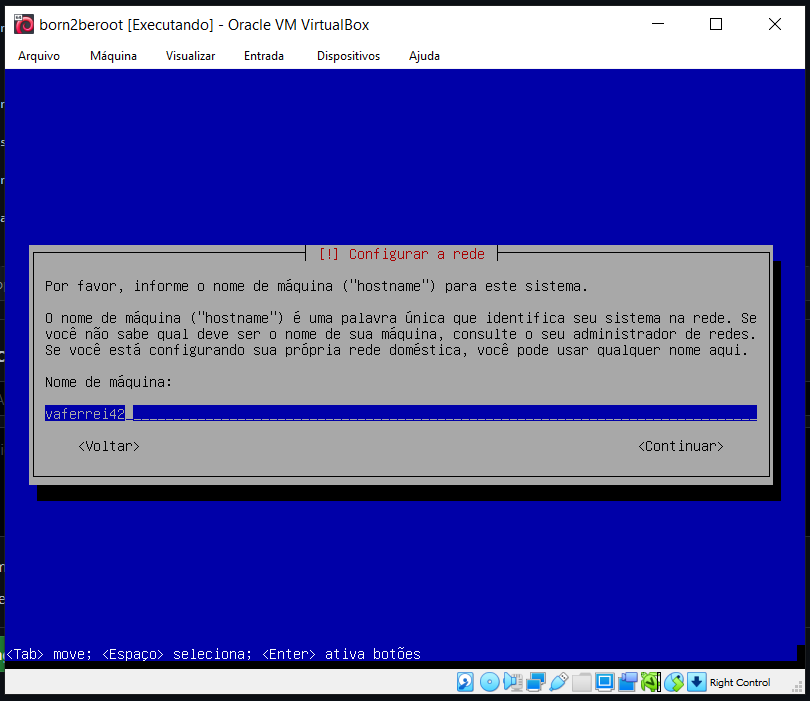Open the Ajuda menu
Screen dimensions: 810x701
click(424, 56)
